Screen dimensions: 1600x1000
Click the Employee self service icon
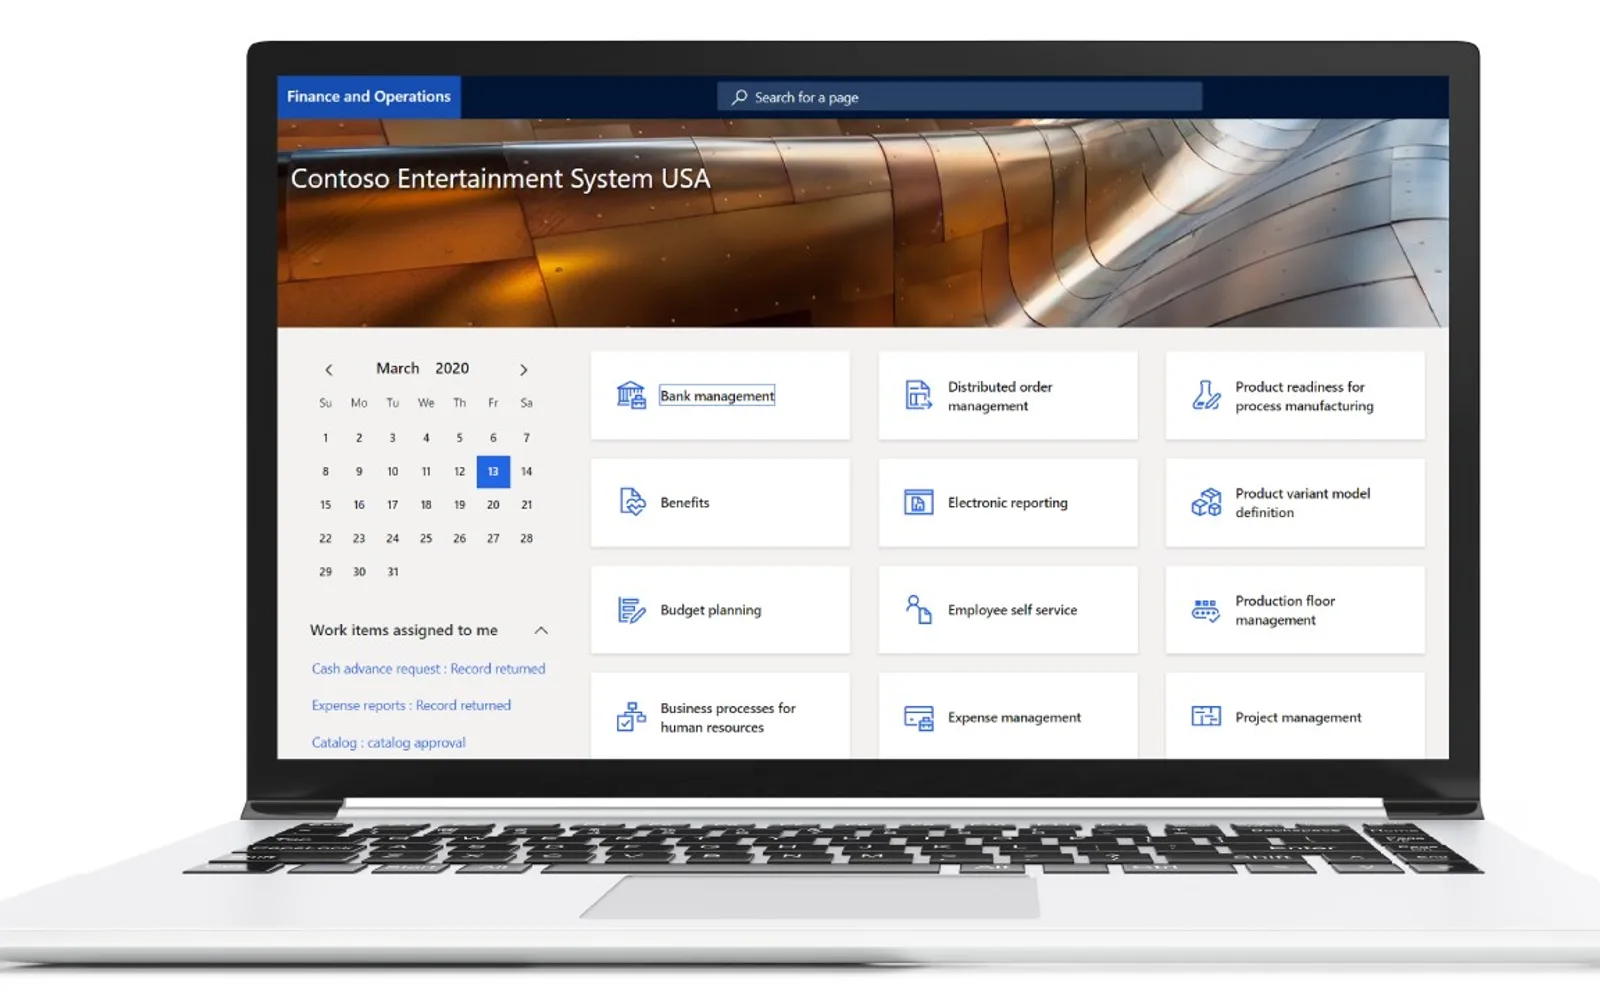coord(918,609)
